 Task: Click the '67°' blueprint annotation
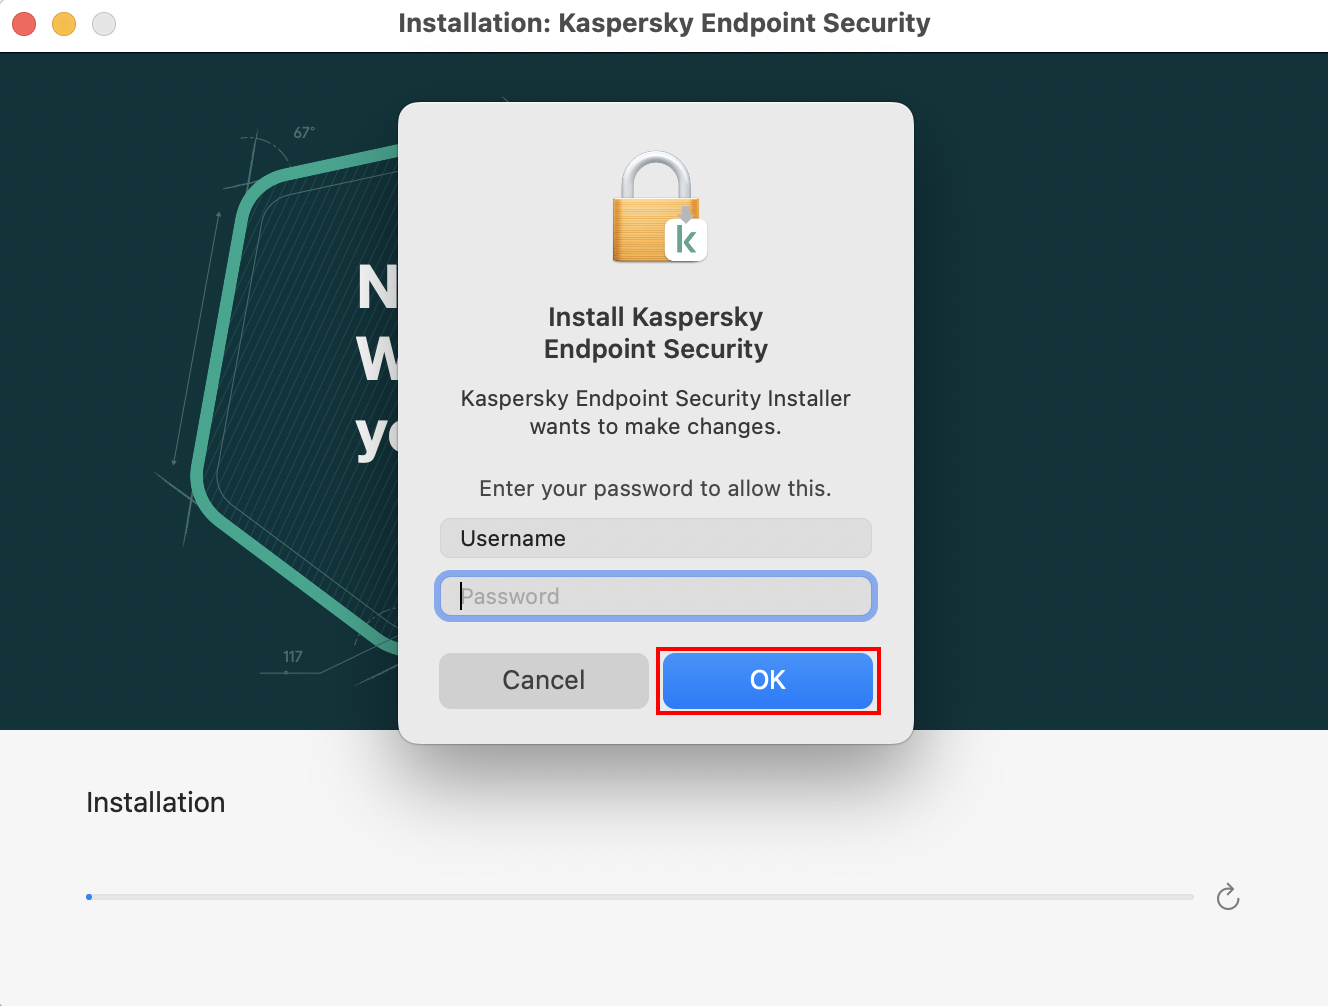(x=304, y=132)
